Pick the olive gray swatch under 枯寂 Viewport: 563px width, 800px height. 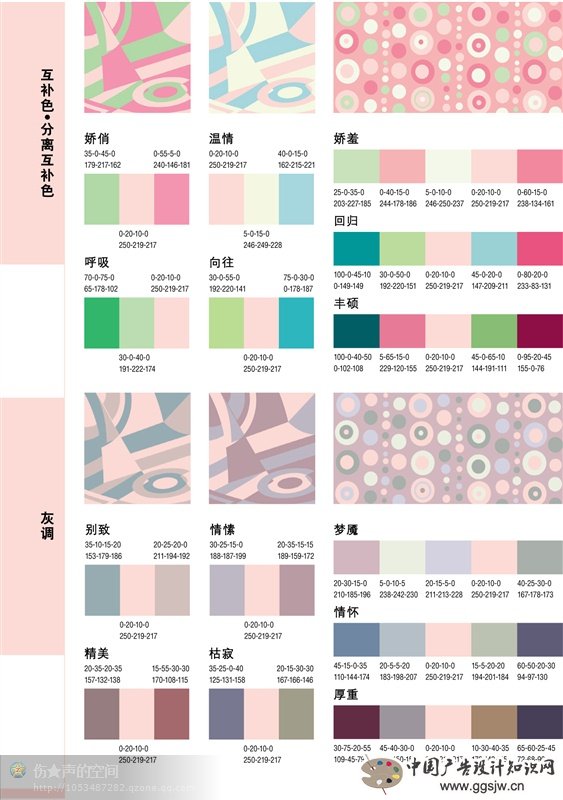coord(296,714)
